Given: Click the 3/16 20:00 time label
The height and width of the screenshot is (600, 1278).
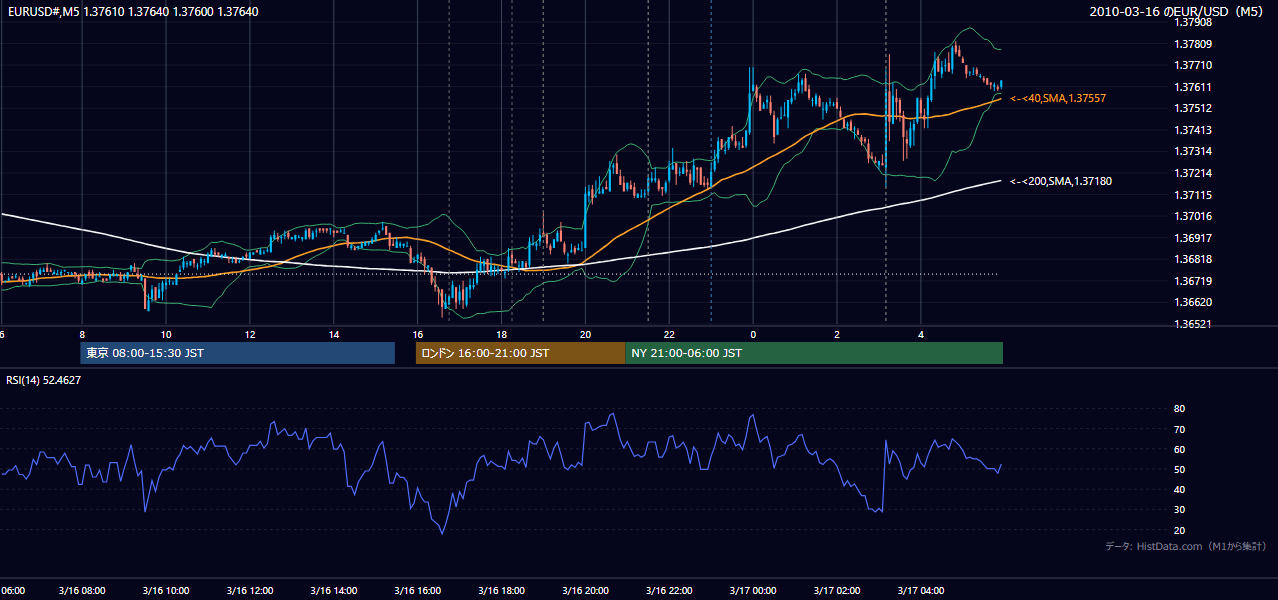Looking at the screenshot, I should [x=586, y=590].
